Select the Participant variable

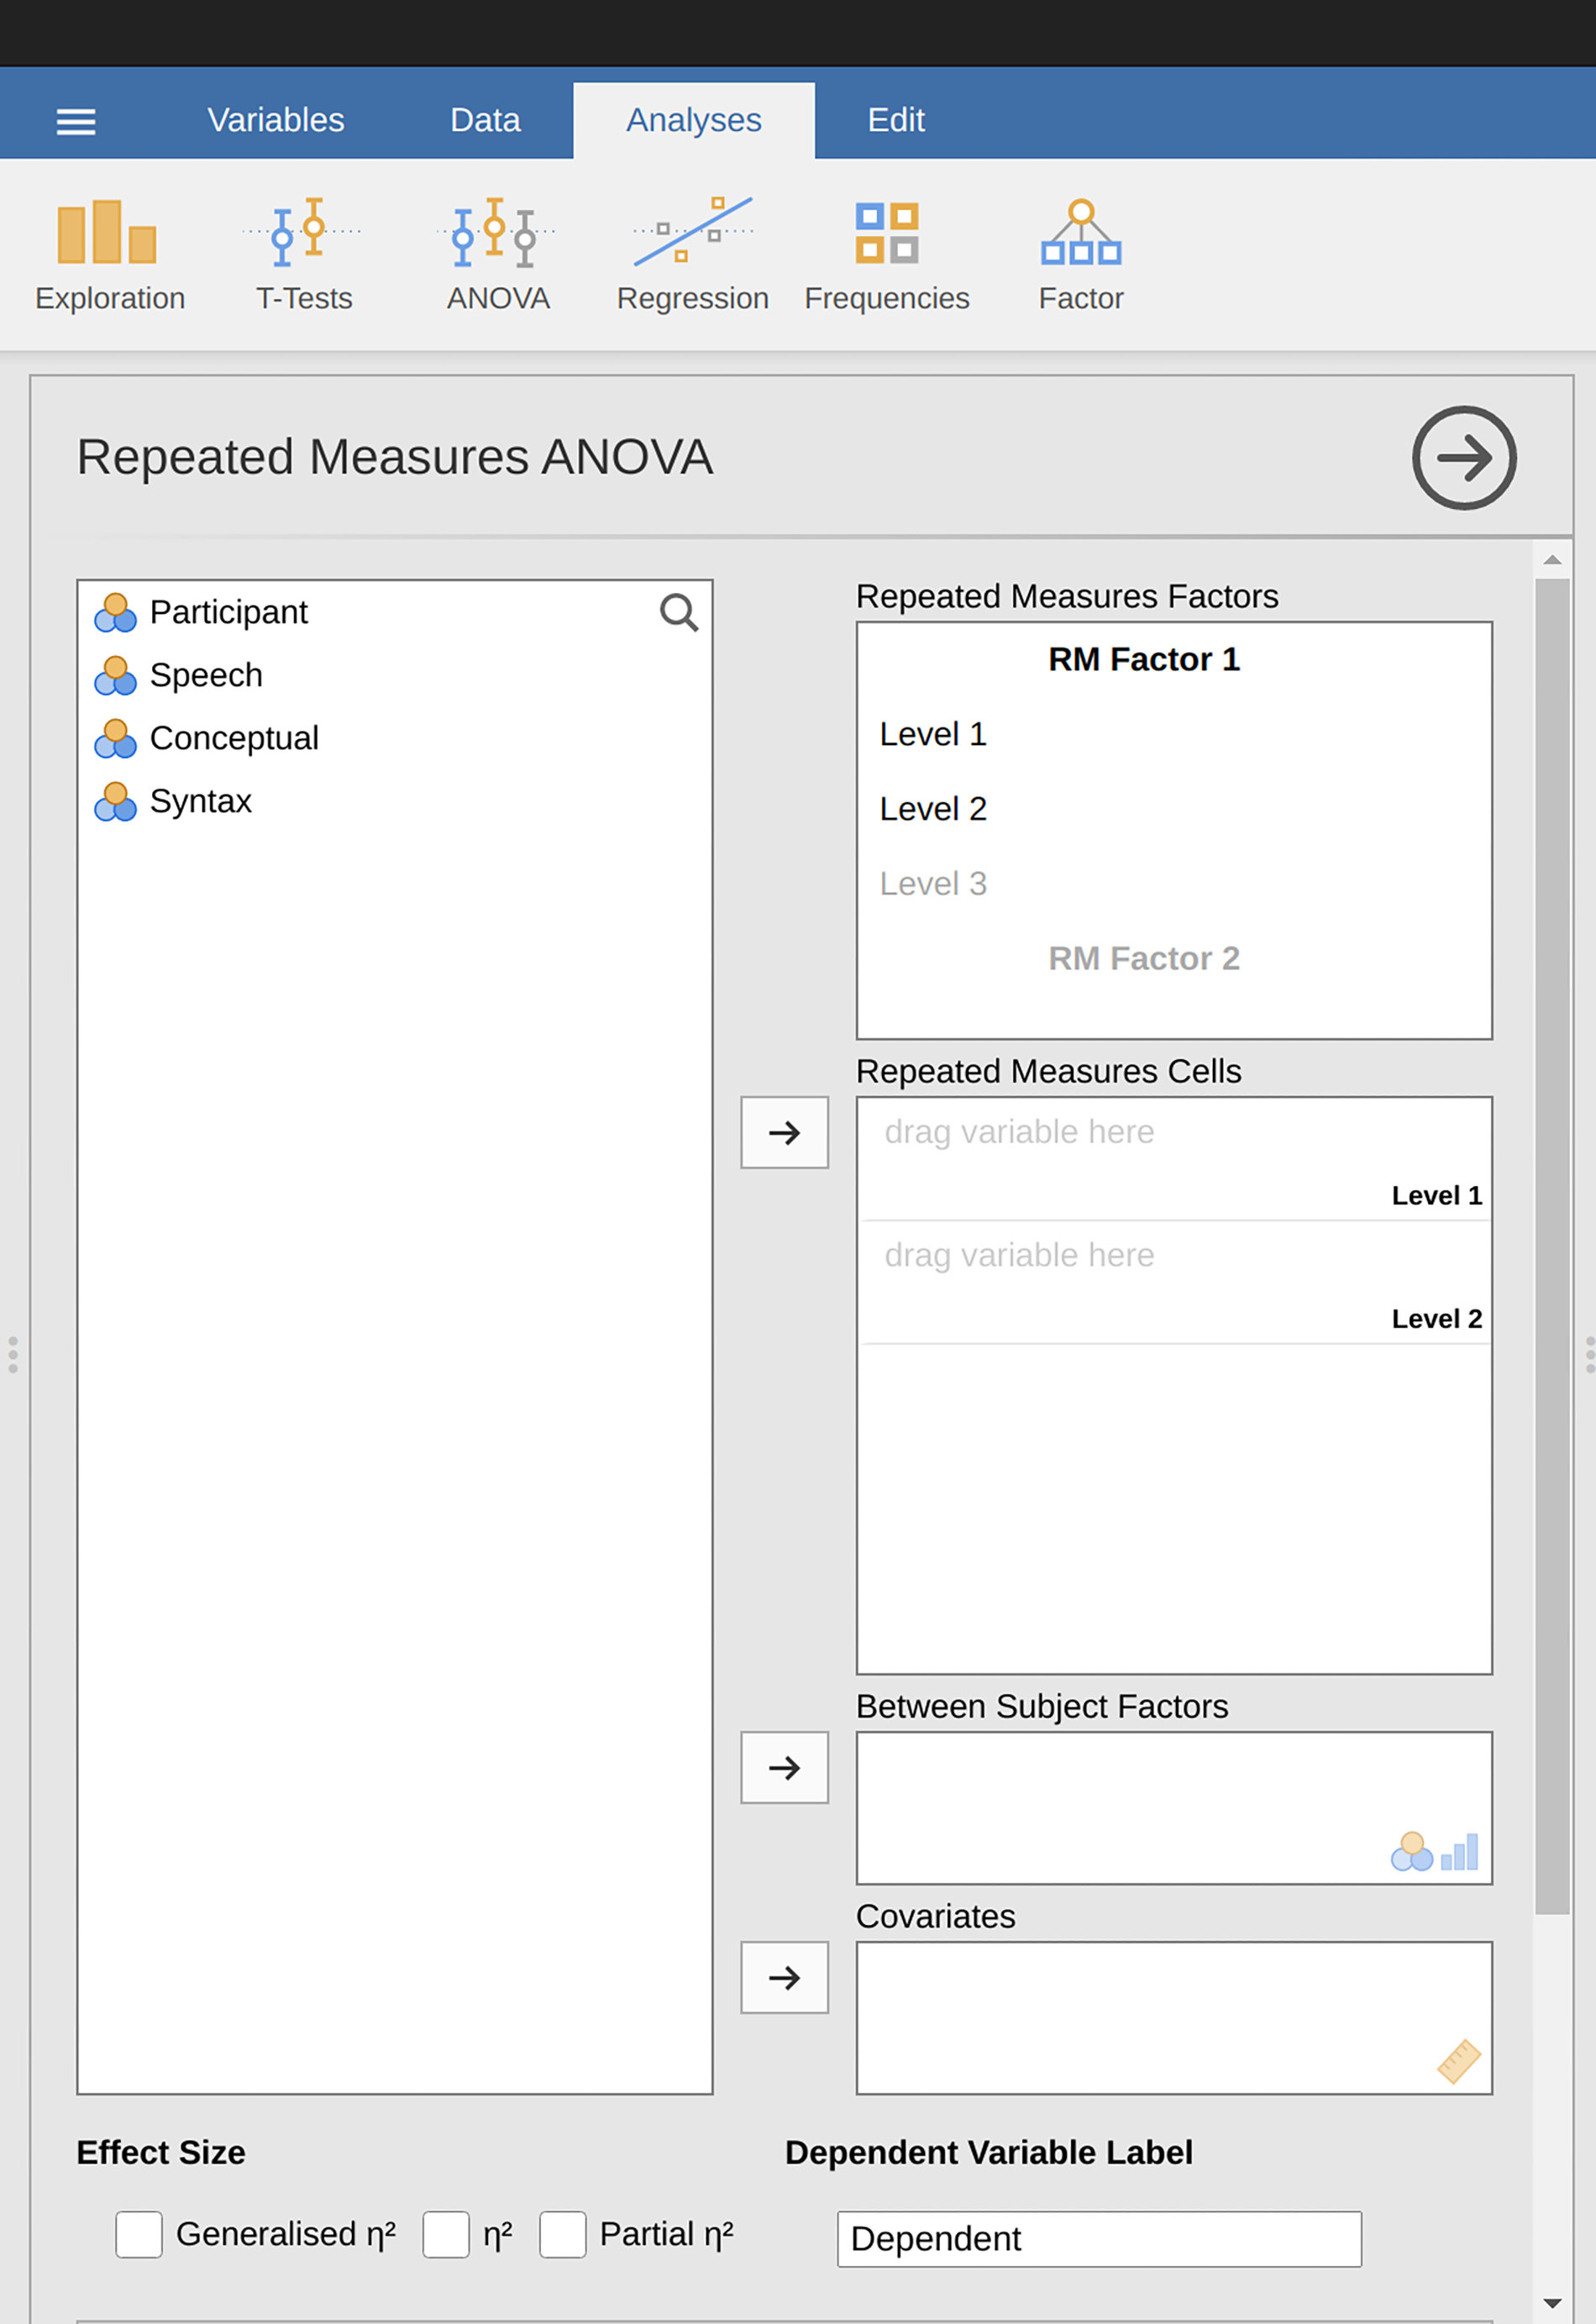(x=228, y=613)
